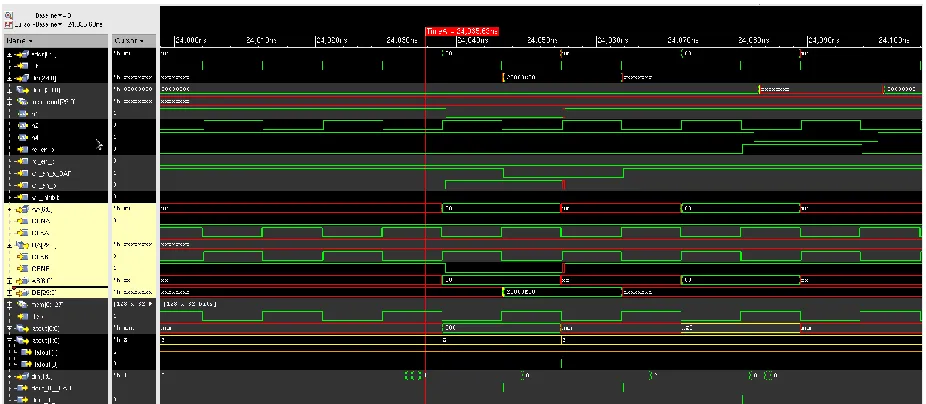Screen dimensions: 926x404
Task: Click the CENB low pulse in waveform
Action: coord(504,269)
